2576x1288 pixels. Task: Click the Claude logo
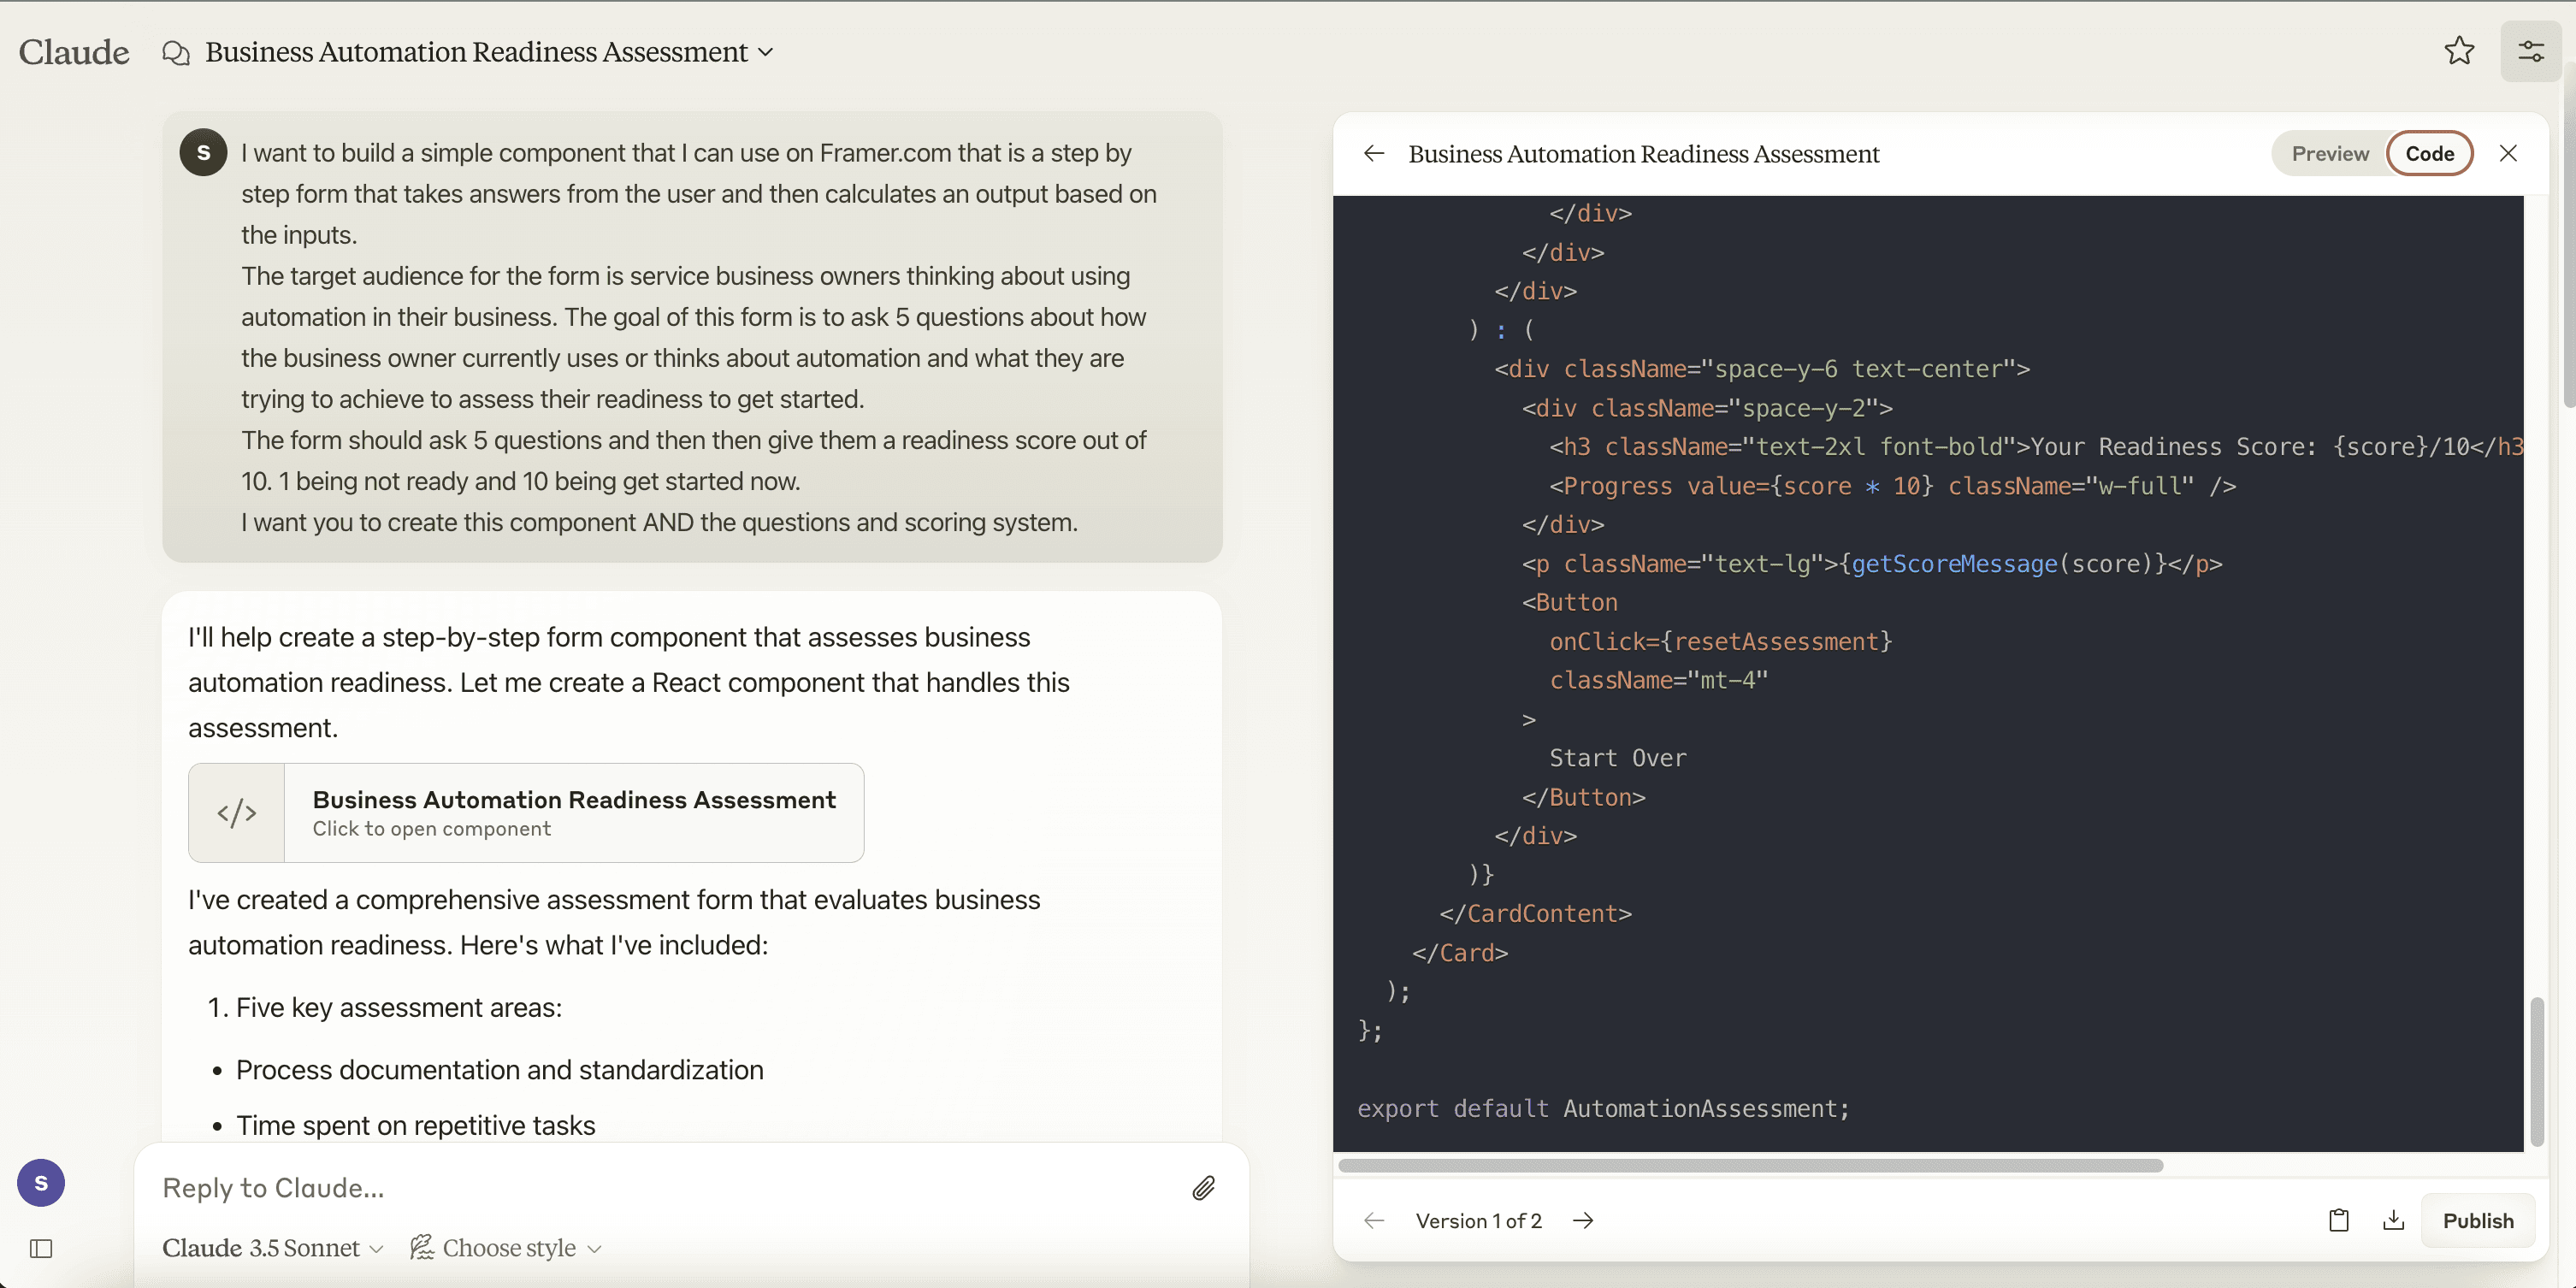[74, 52]
